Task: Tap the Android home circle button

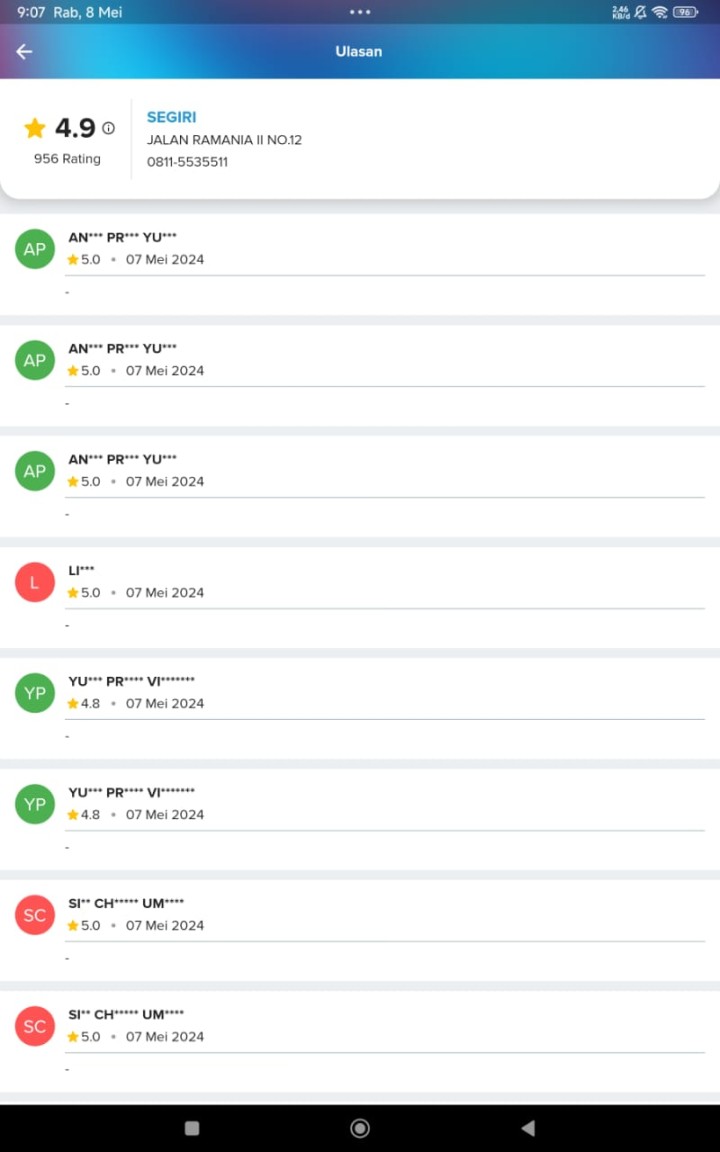Action: [360, 1128]
